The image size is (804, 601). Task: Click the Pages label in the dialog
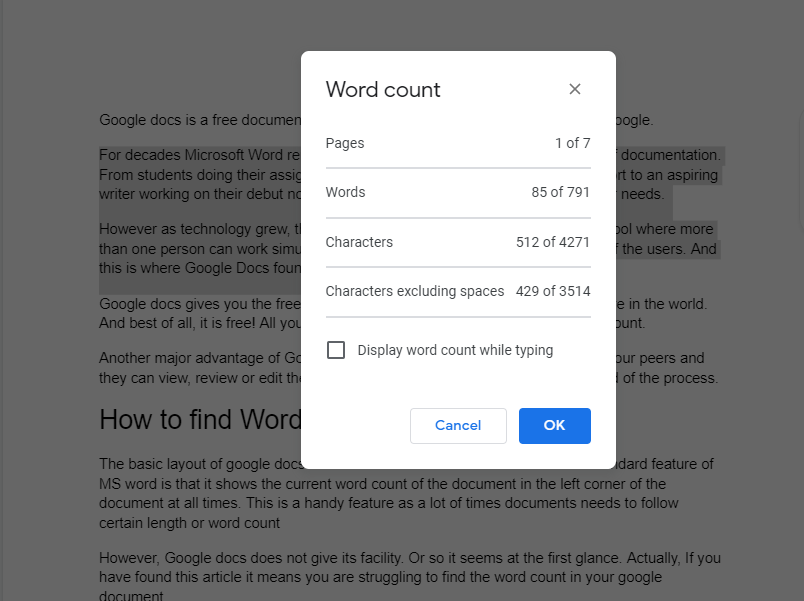pyautogui.click(x=344, y=143)
